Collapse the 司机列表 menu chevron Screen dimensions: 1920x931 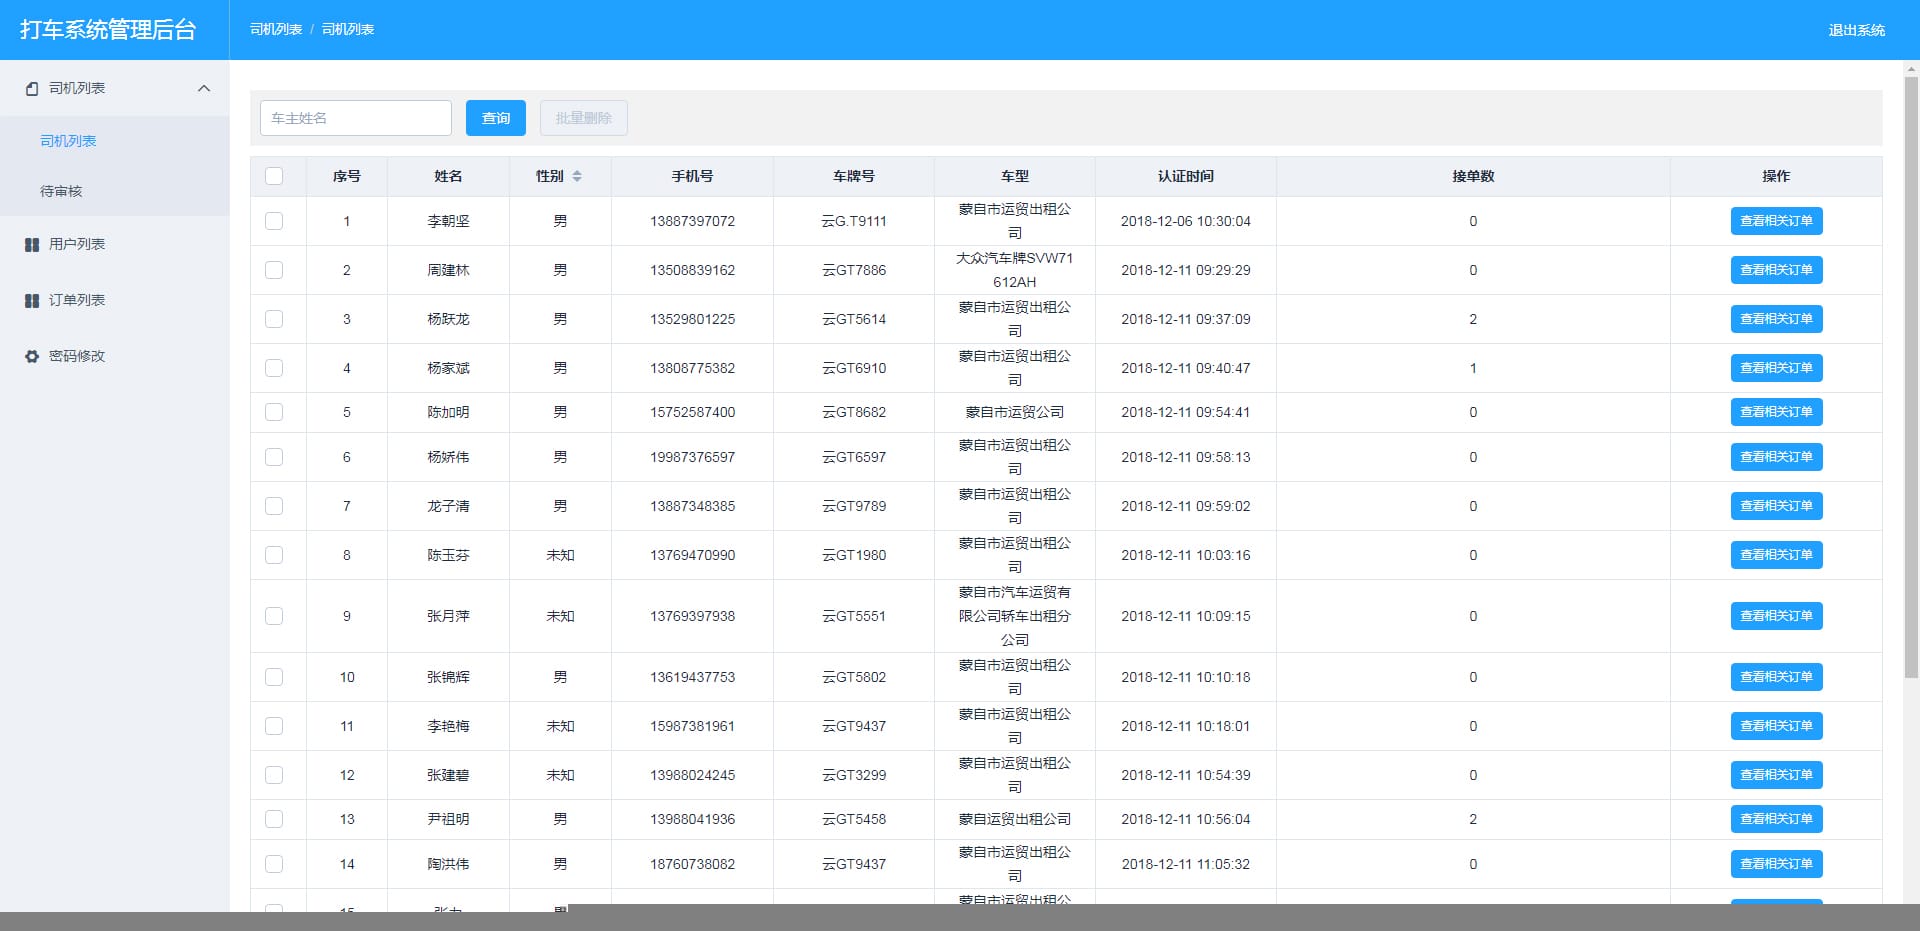pos(203,88)
